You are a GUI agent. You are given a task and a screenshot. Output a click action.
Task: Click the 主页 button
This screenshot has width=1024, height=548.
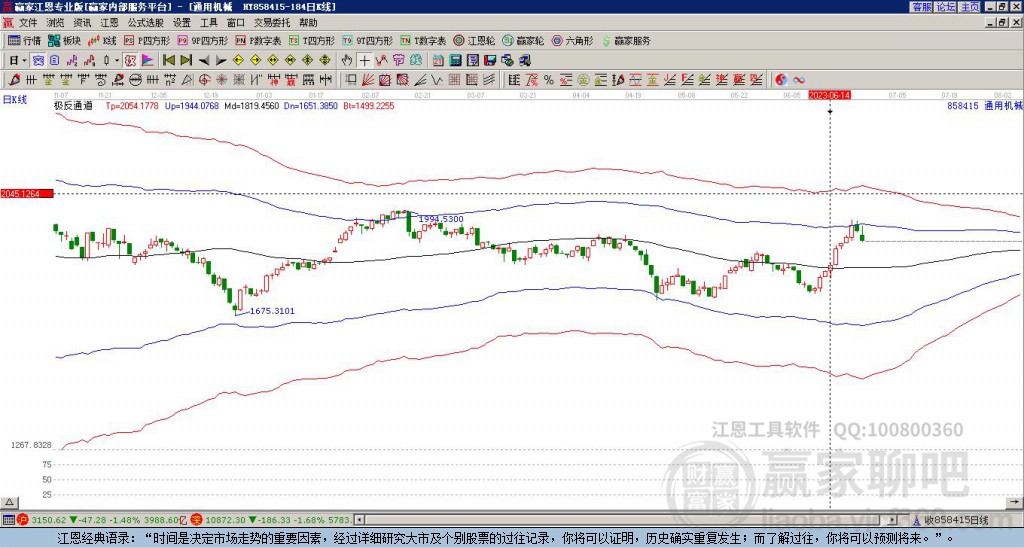(x=969, y=7)
